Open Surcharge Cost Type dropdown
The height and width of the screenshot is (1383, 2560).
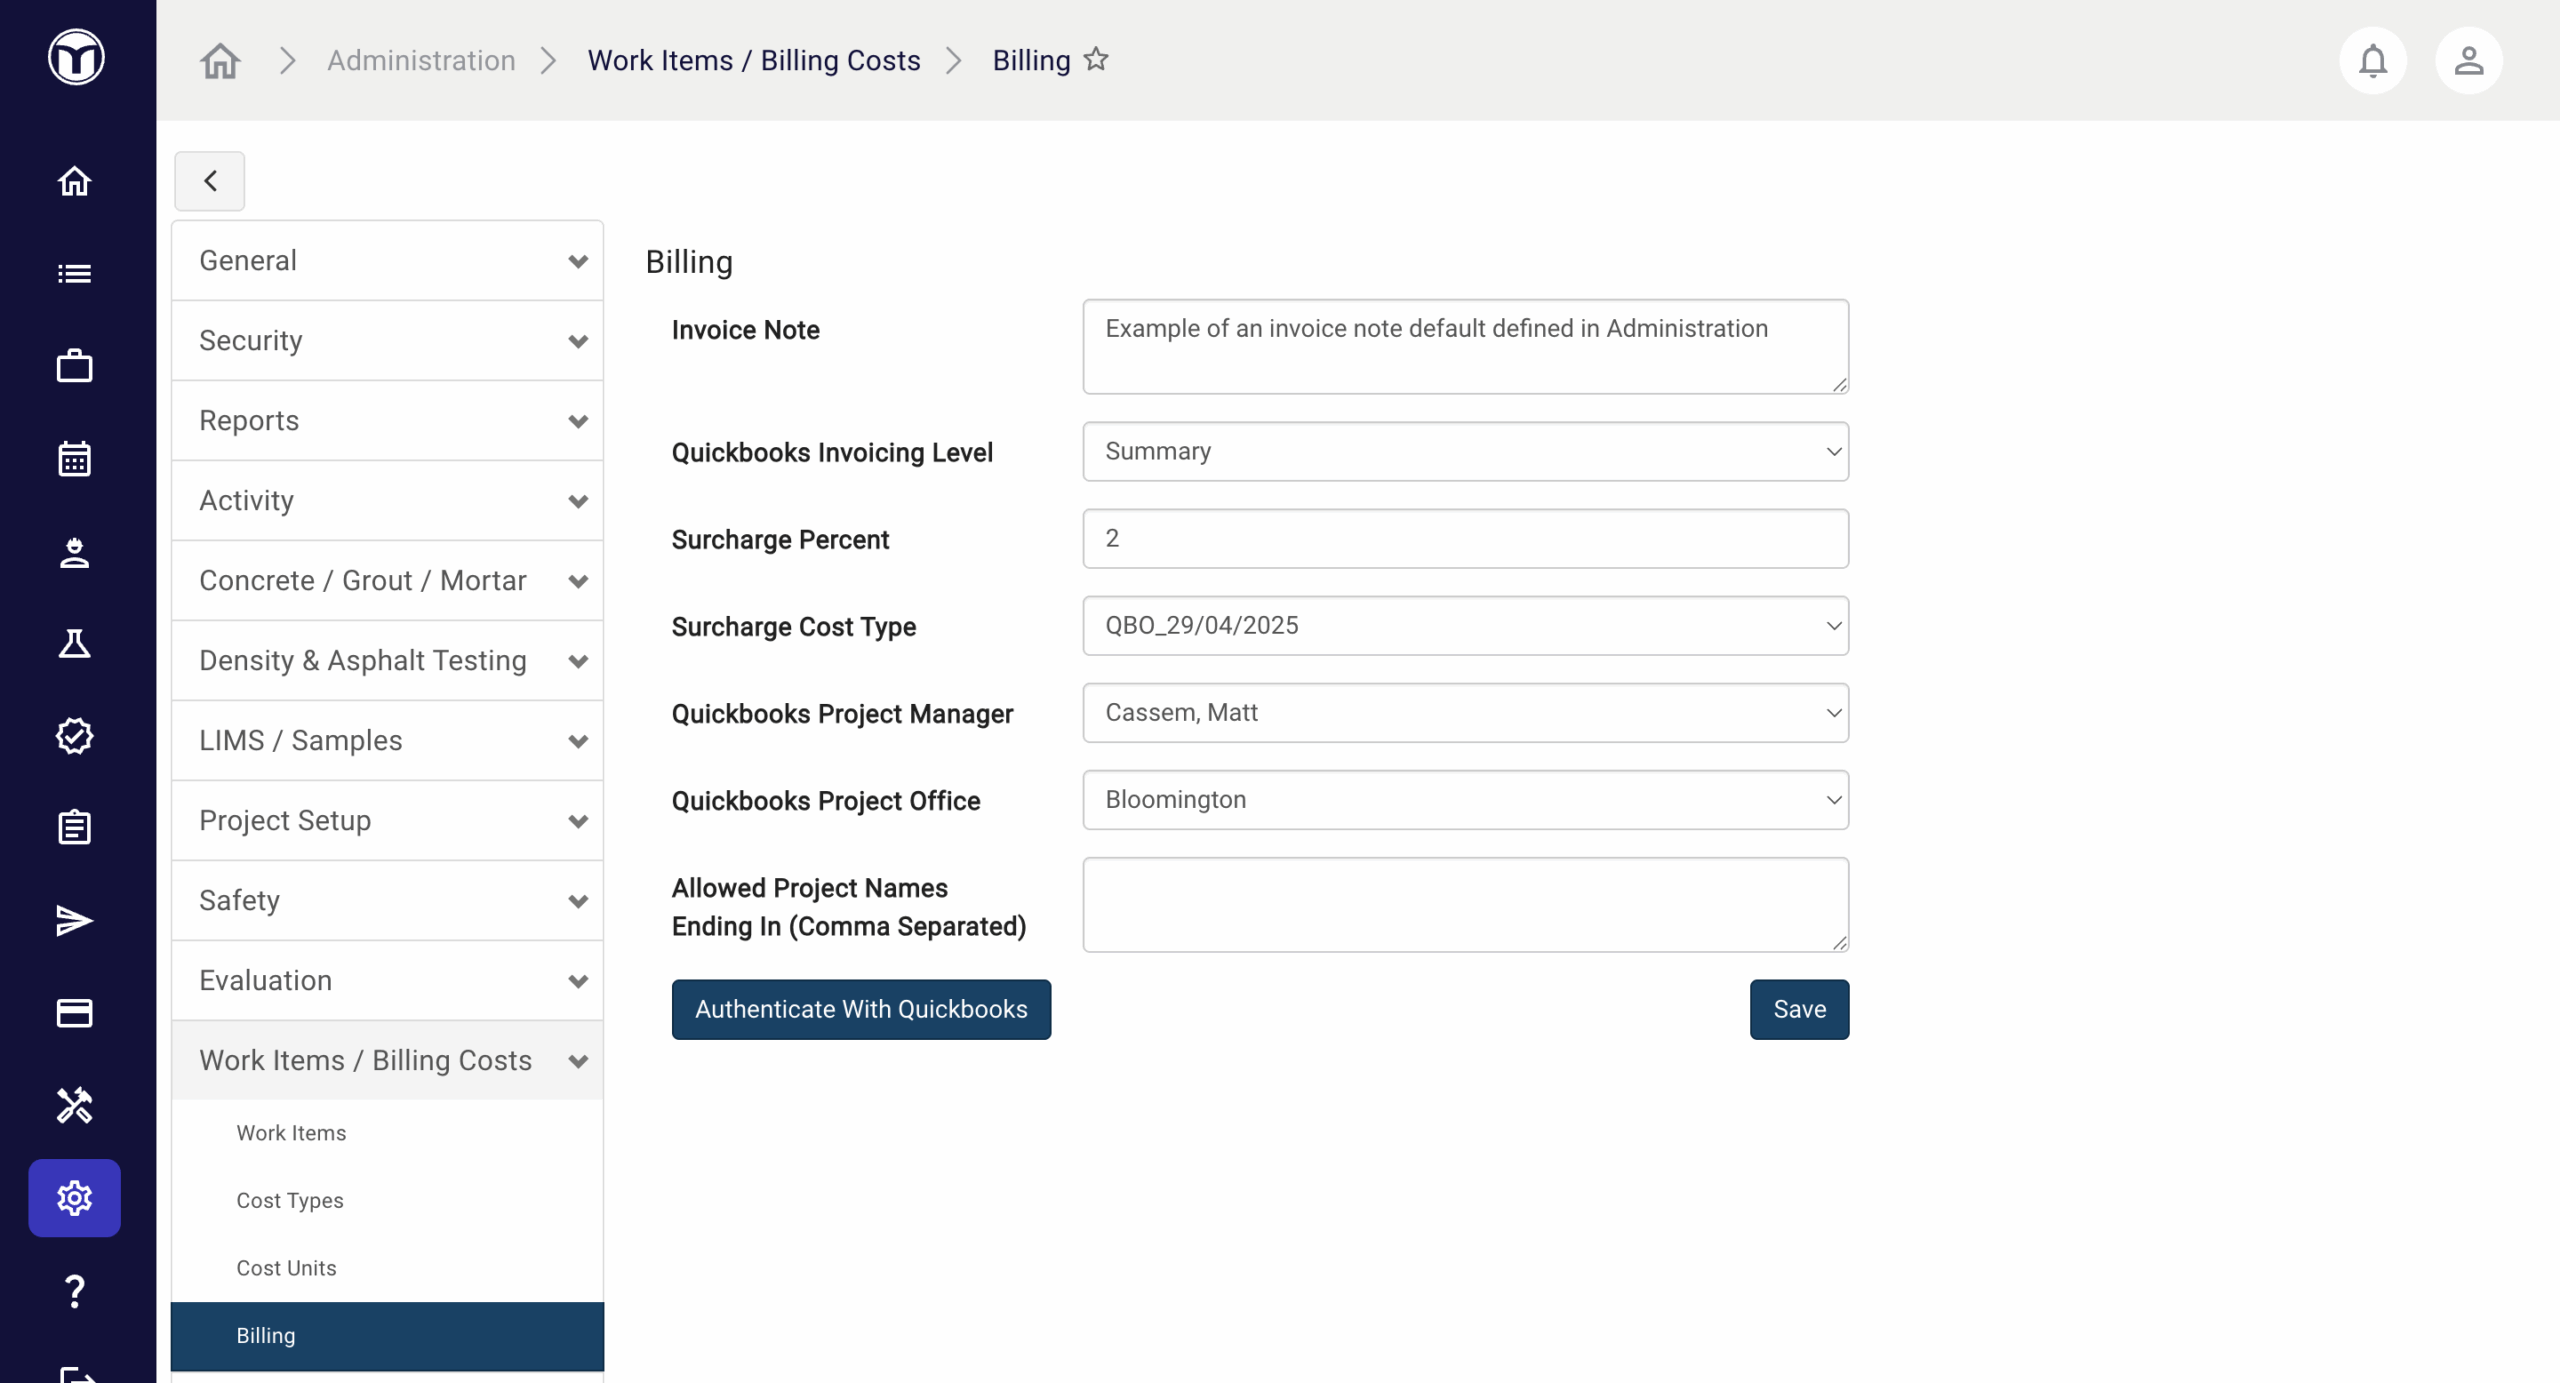tap(1465, 625)
